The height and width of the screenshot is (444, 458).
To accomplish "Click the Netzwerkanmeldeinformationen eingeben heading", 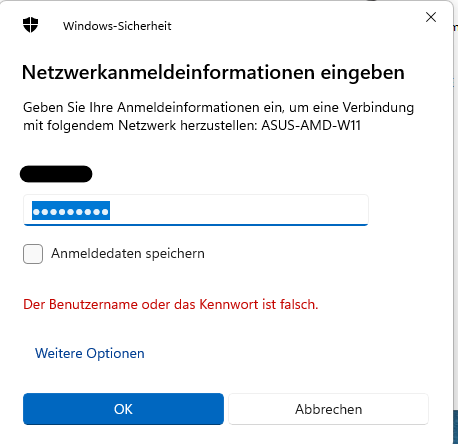I will (x=213, y=72).
